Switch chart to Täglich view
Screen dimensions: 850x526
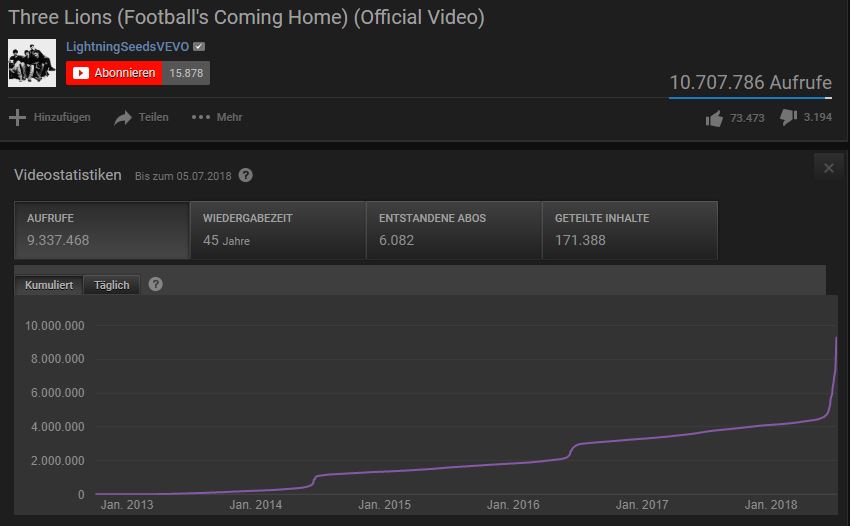point(112,285)
